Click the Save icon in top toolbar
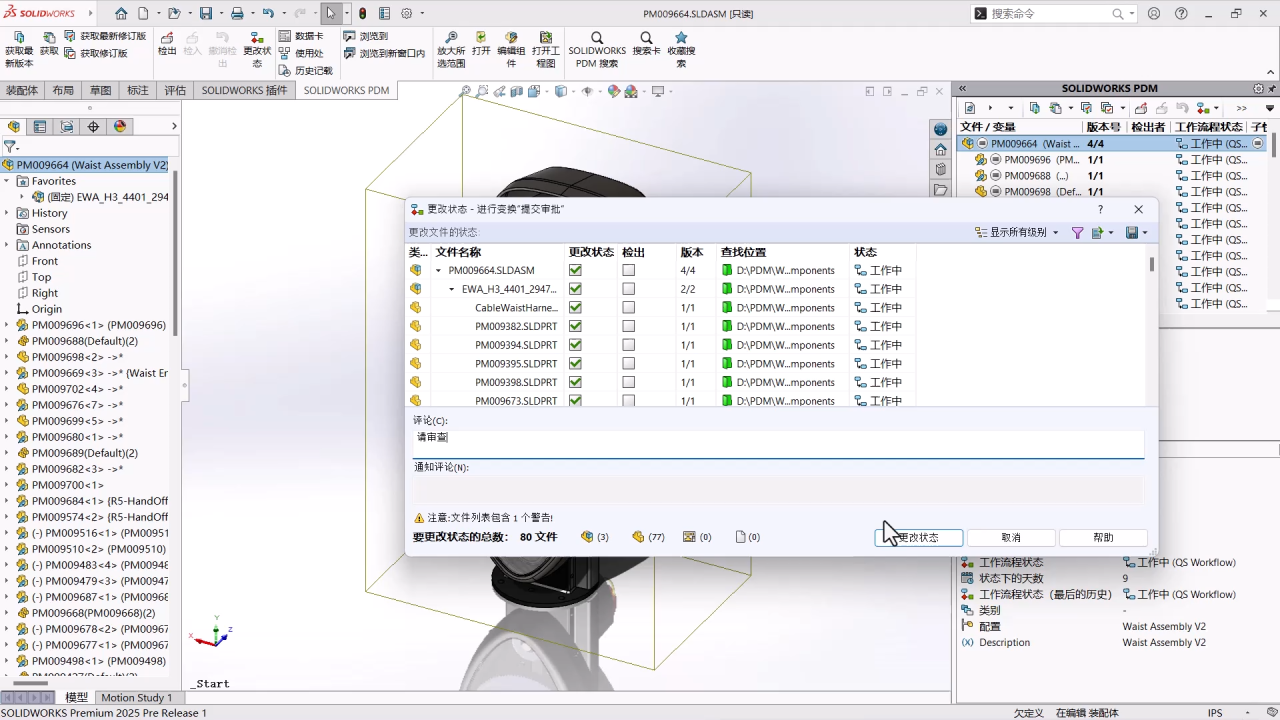The height and width of the screenshot is (720, 1280). [x=205, y=14]
